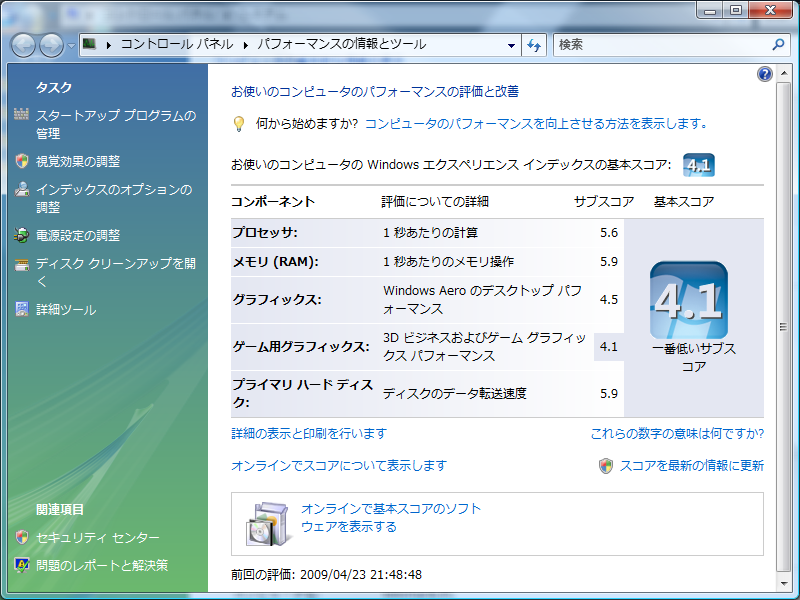Click the shield icon beside 視覚効果の調整
The height and width of the screenshot is (600, 800).
21,161
